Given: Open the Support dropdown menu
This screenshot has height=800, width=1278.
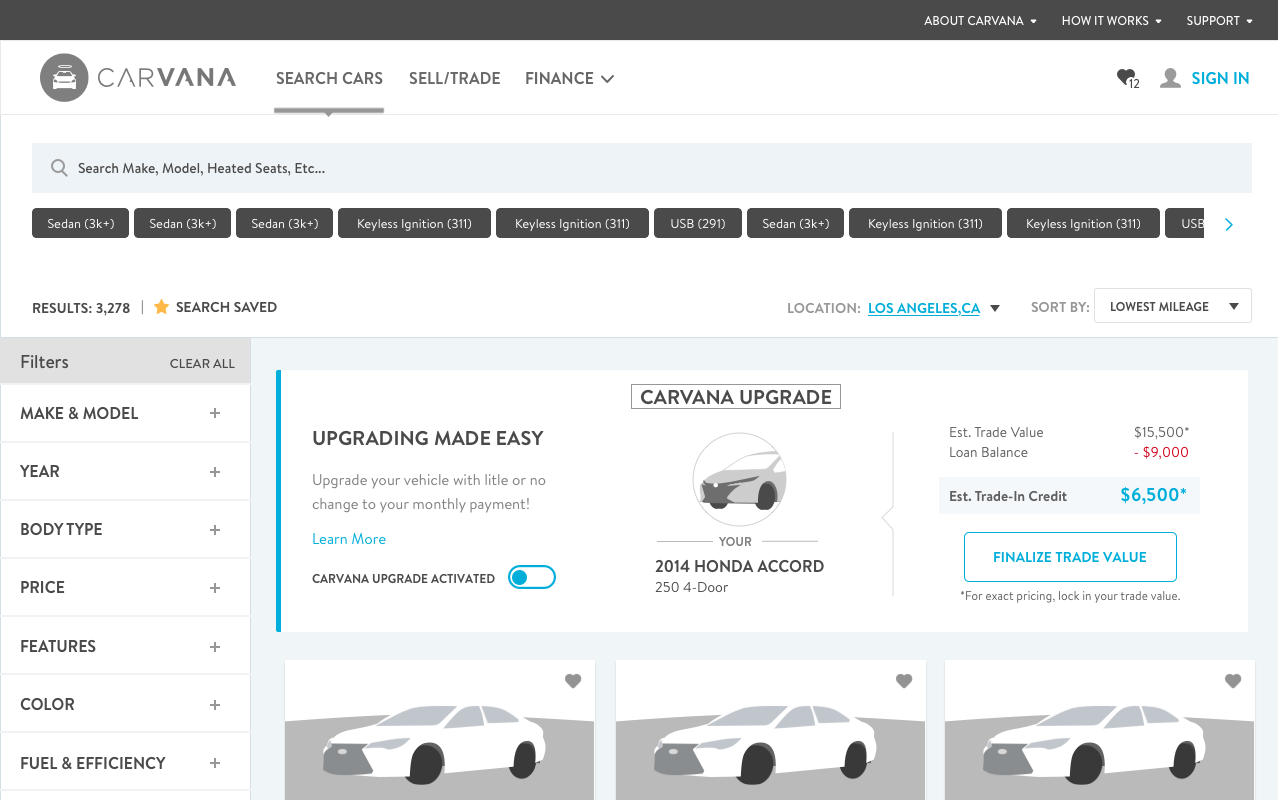Looking at the screenshot, I should pos(1219,20).
